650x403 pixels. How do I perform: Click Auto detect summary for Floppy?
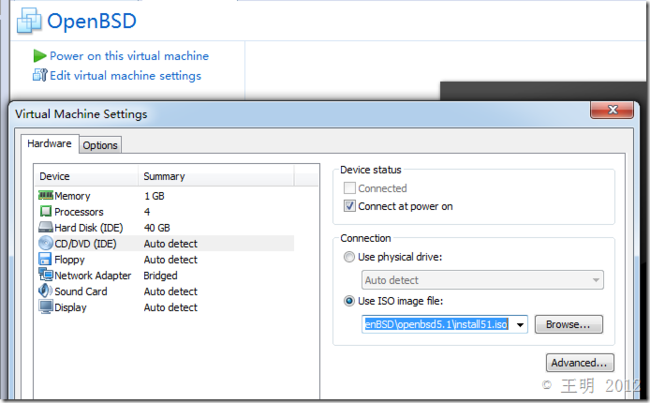171,260
